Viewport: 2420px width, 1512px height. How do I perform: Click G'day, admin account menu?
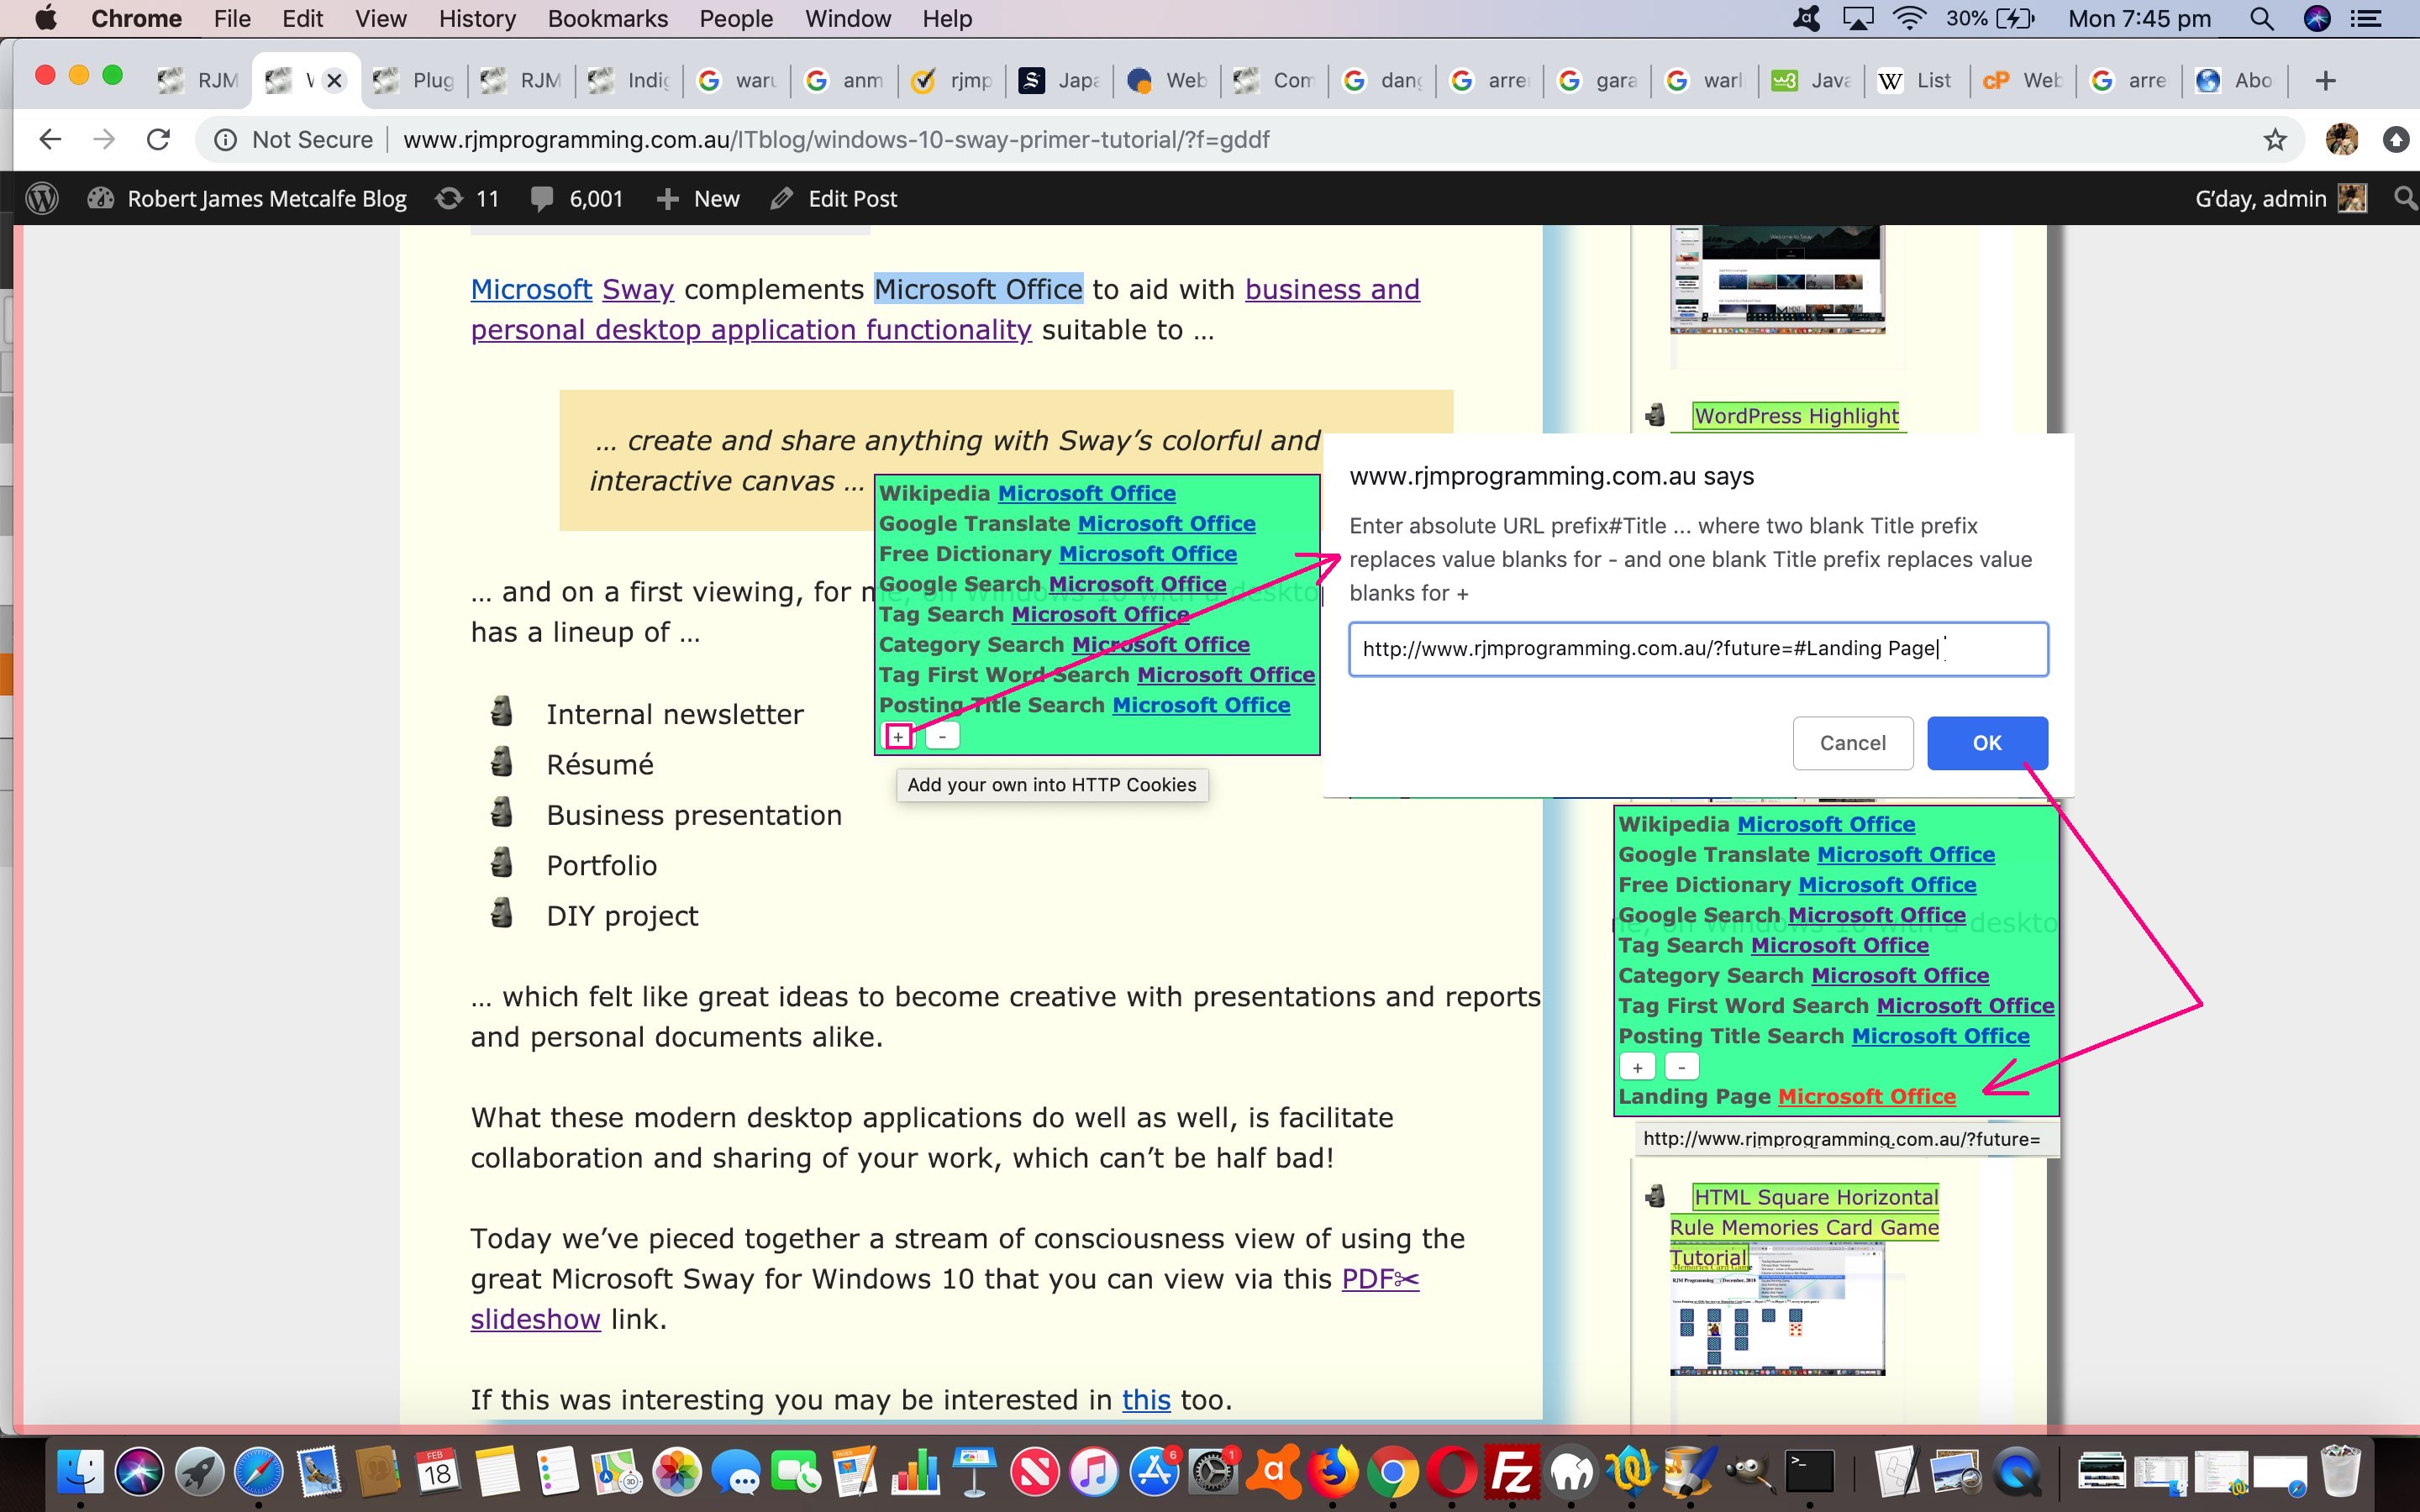point(2280,198)
